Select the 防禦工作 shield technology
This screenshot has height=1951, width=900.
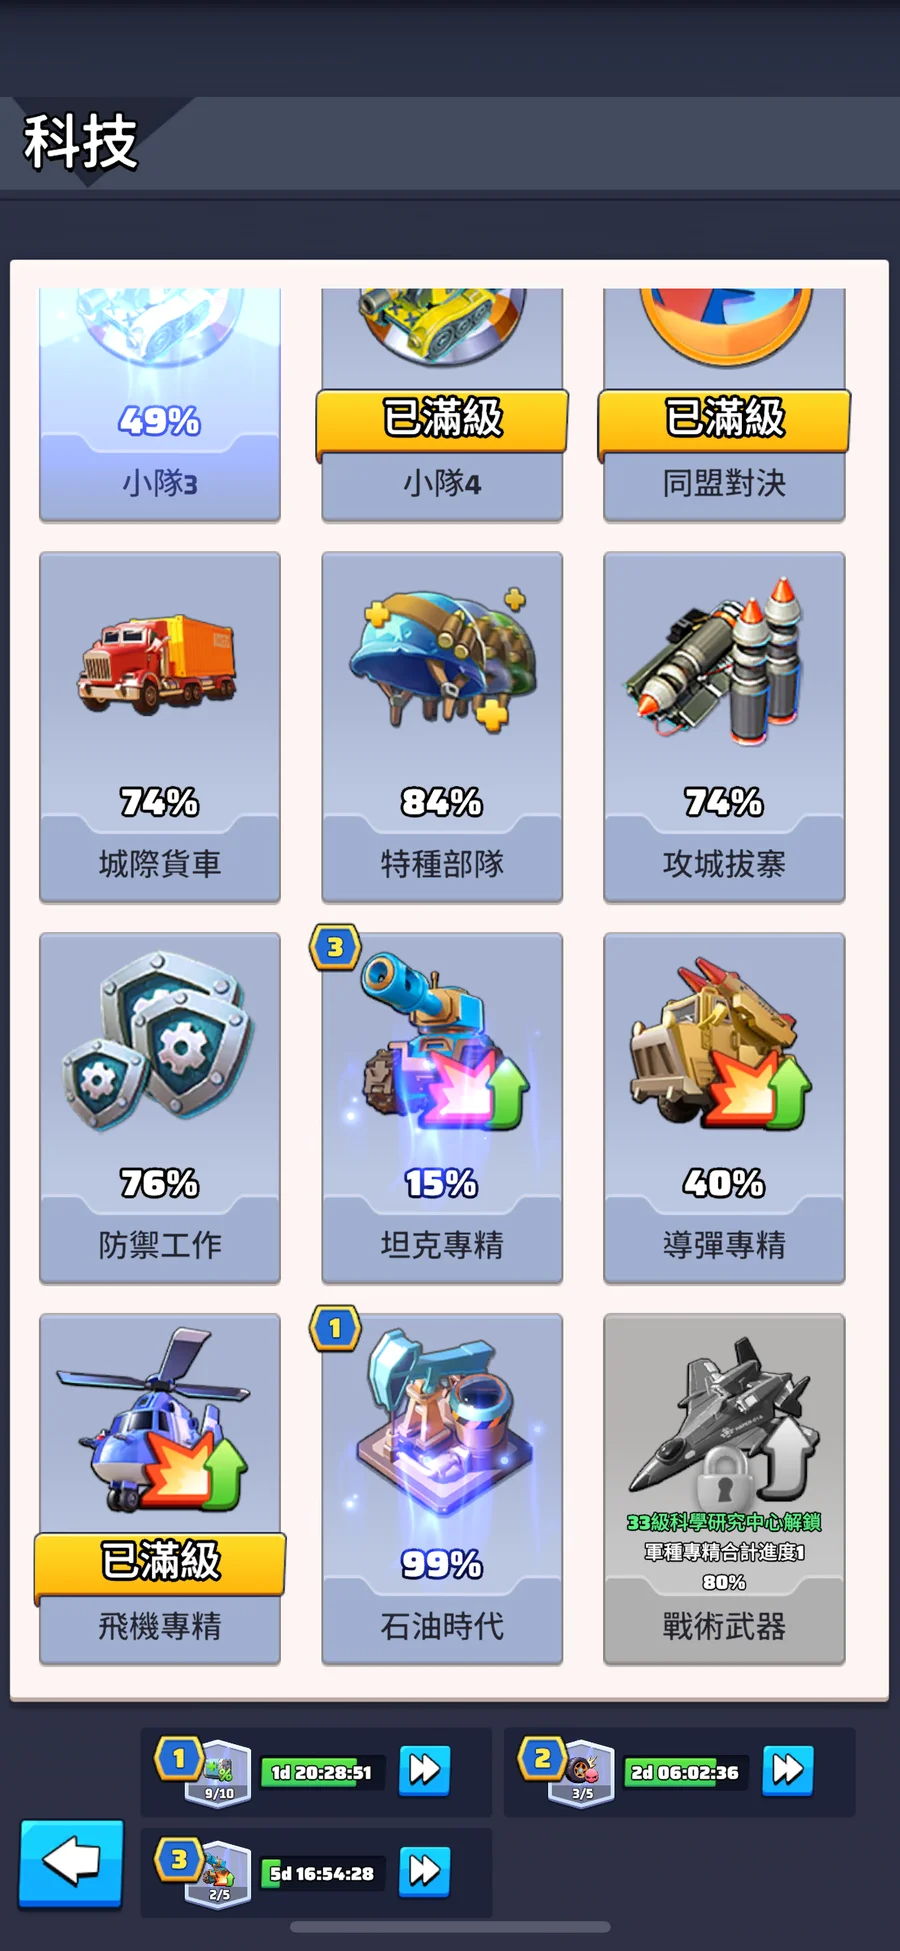pyautogui.click(x=160, y=1108)
